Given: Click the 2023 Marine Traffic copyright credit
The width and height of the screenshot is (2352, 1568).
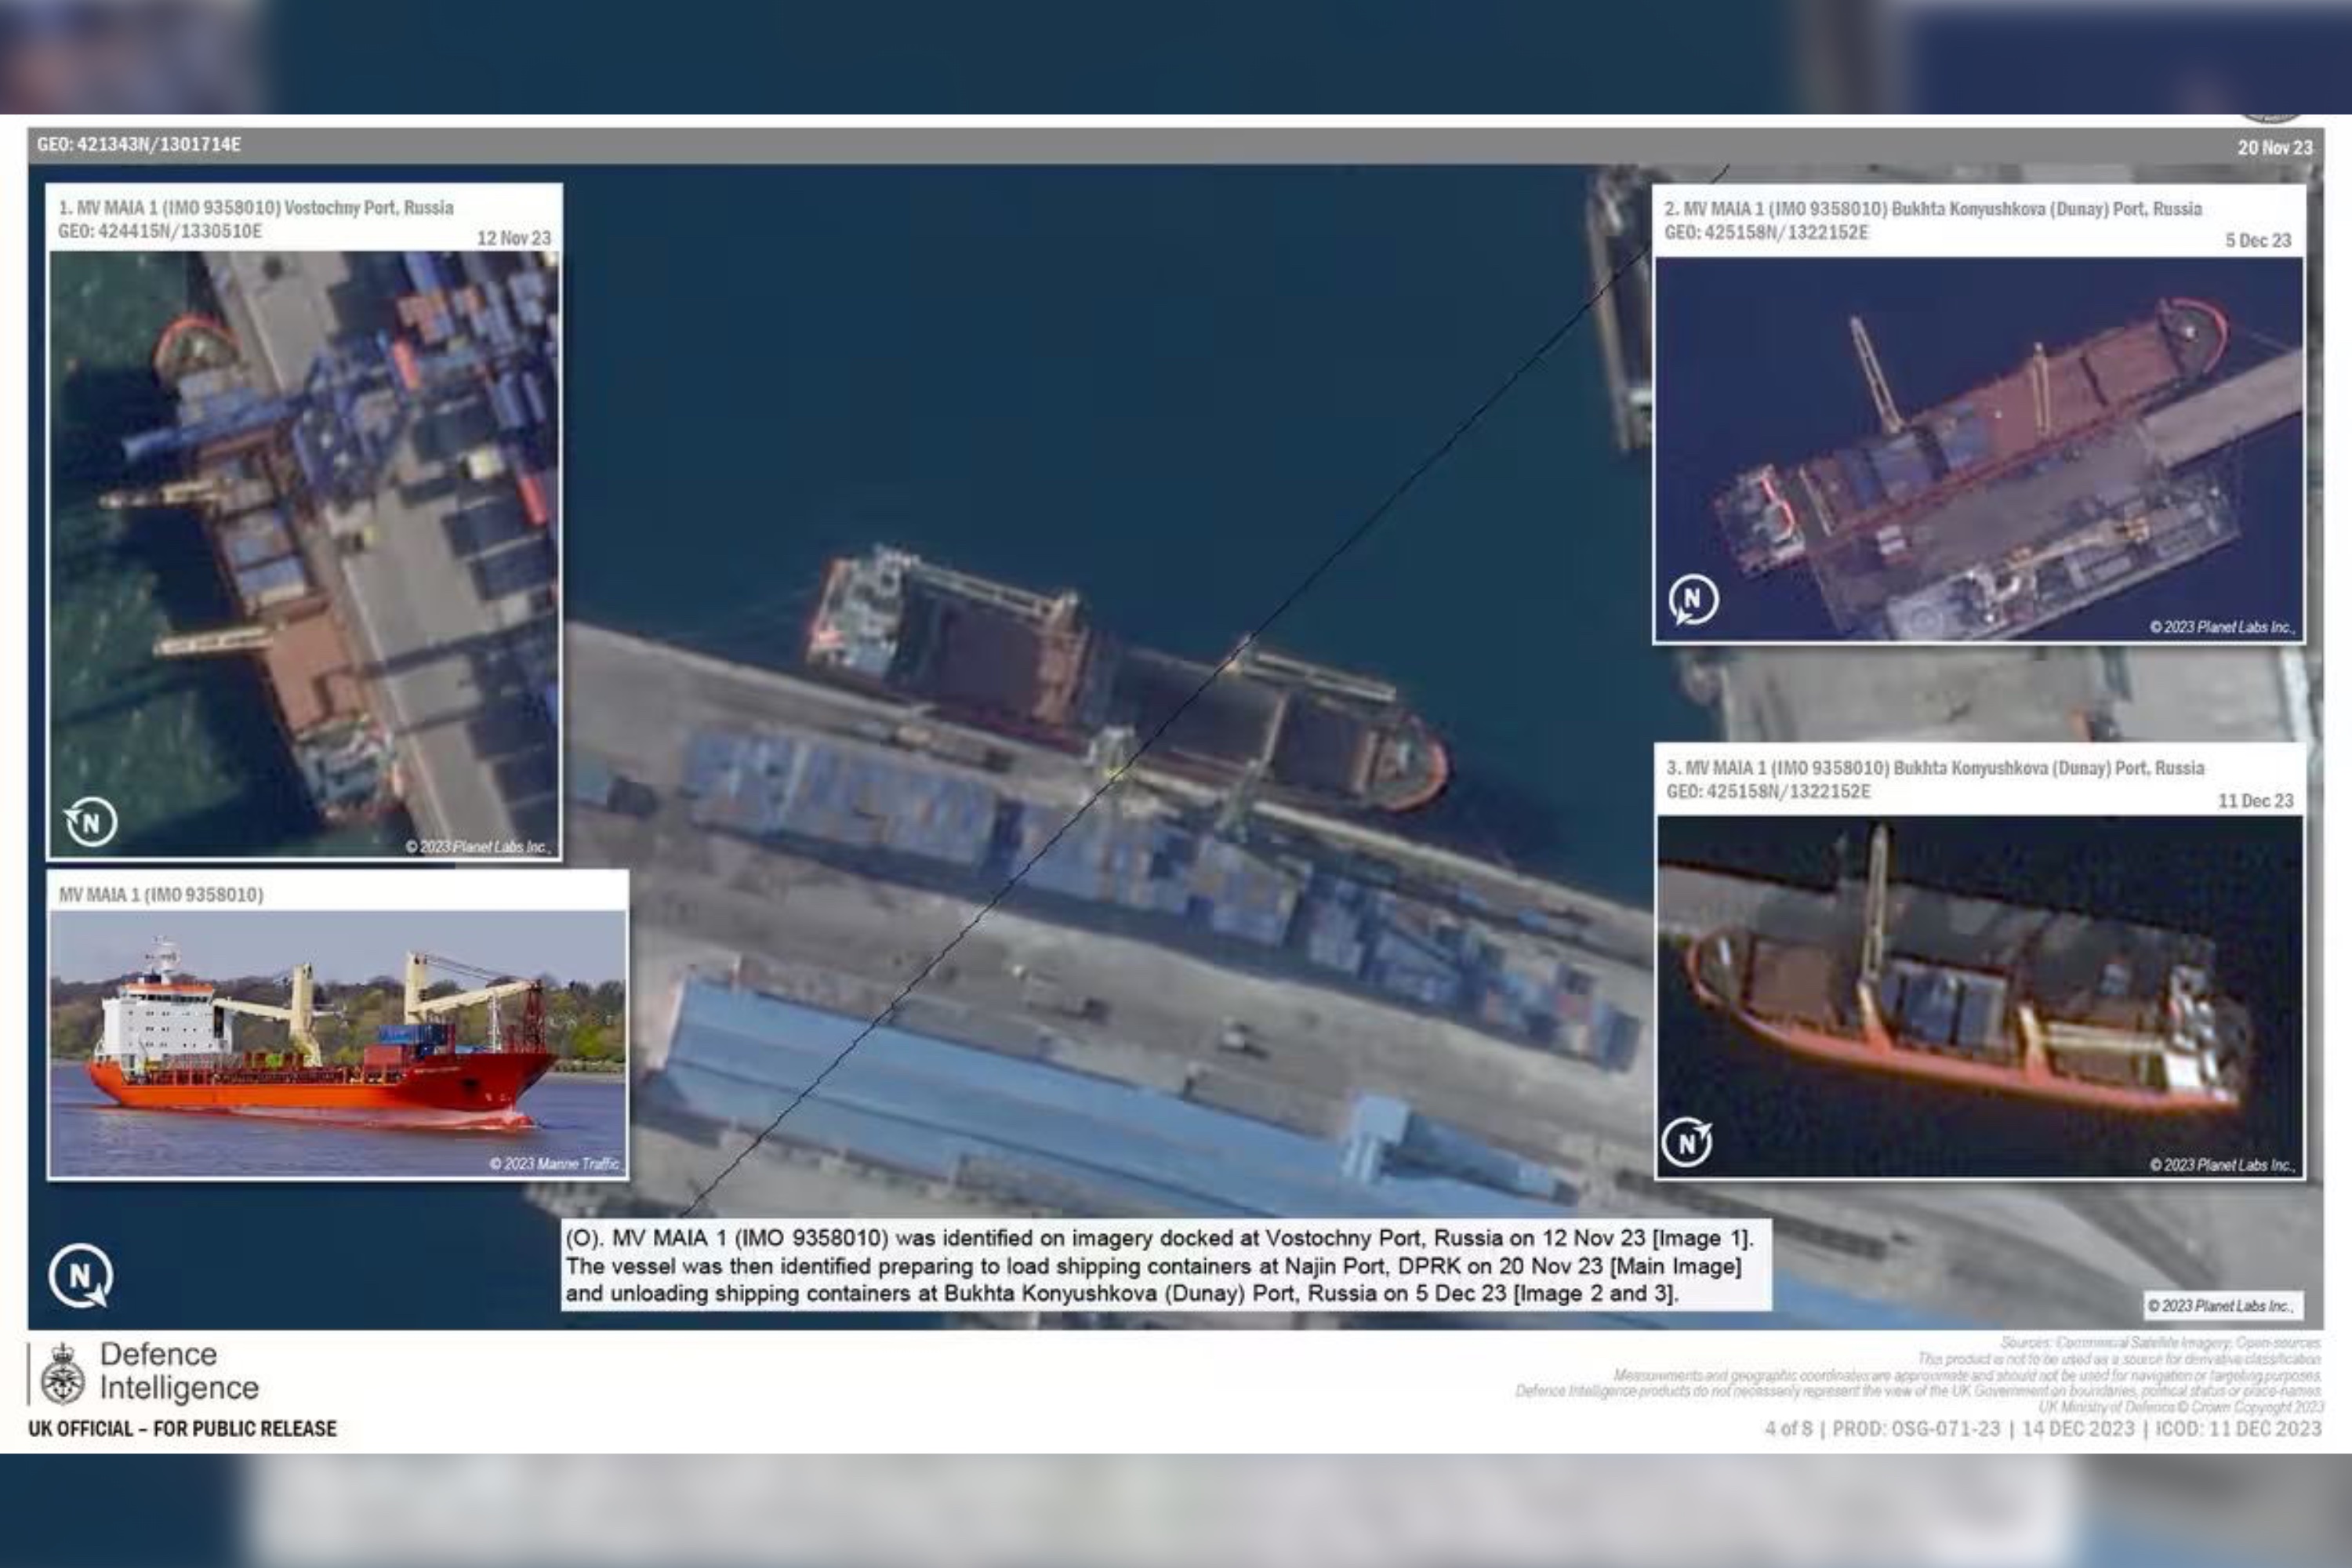Looking at the screenshot, I should tap(554, 1163).
